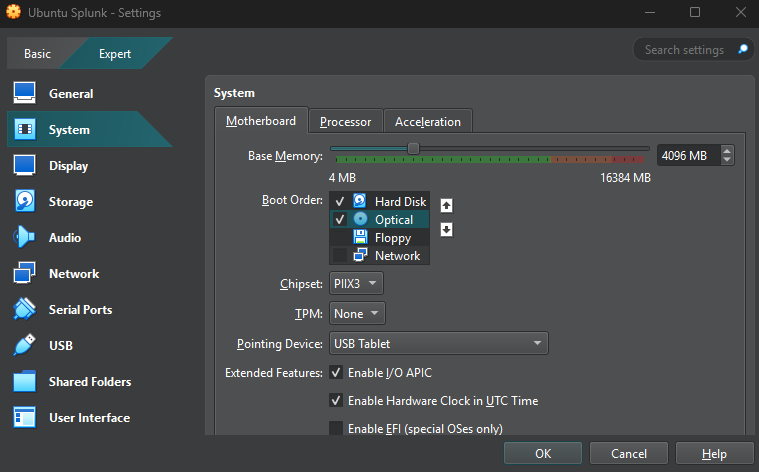Click the Storage disk icon
Viewport: 759px width, 472px height.
pos(24,201)
